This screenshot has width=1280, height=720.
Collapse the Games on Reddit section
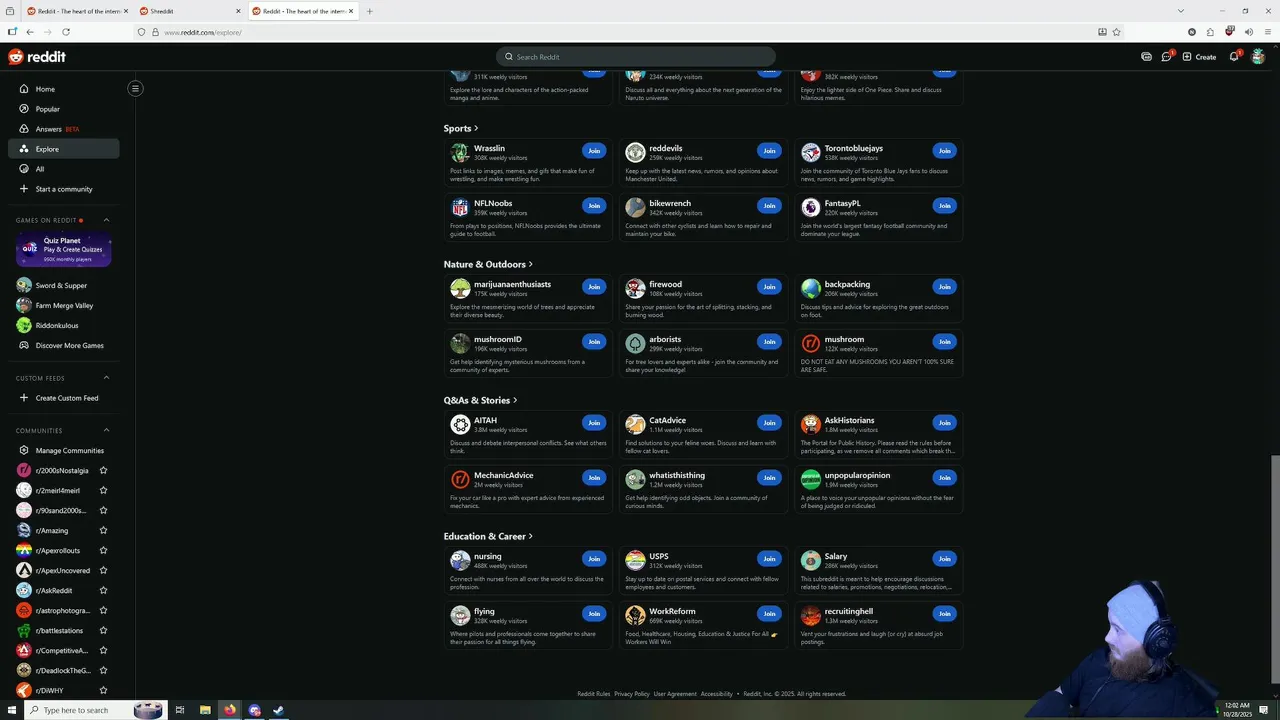coord(107,220)
